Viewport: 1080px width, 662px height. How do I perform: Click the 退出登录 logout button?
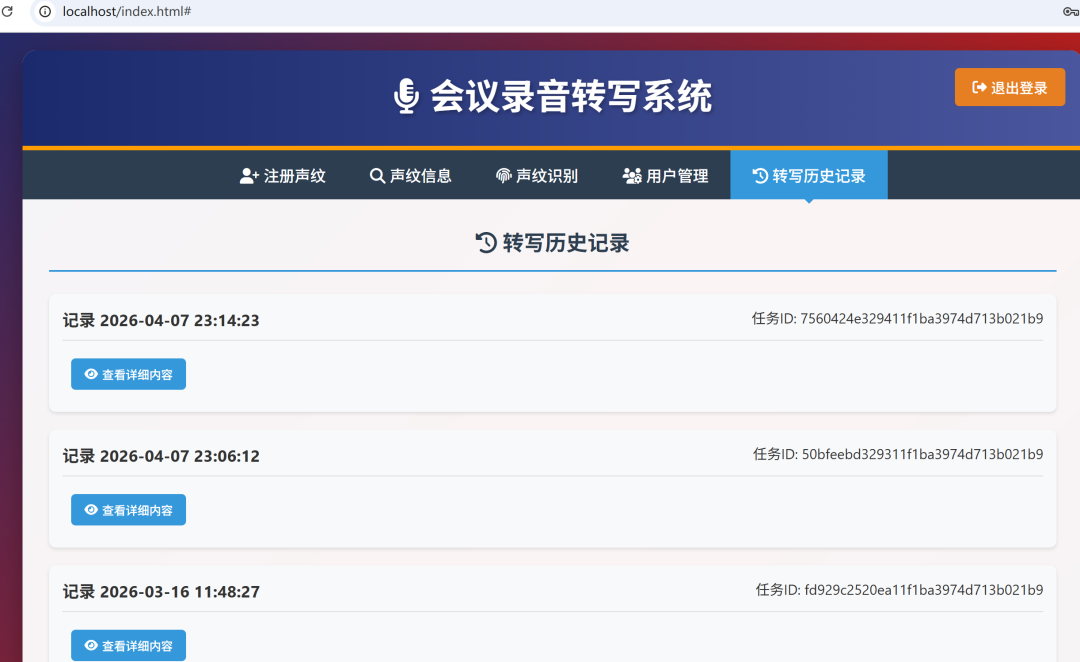point(1010,87)
